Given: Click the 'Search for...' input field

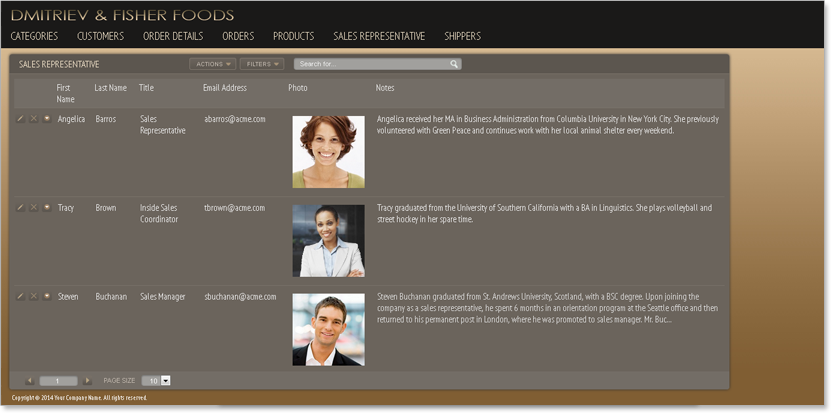Looking at the screenshot, I should coord(370,64).
